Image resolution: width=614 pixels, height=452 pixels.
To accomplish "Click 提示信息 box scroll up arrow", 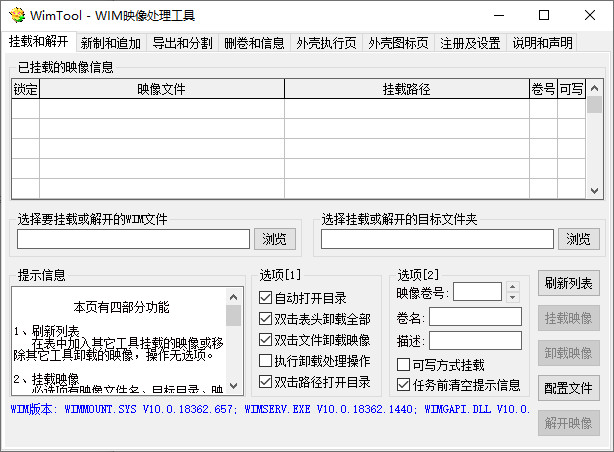I will point(233,297).
